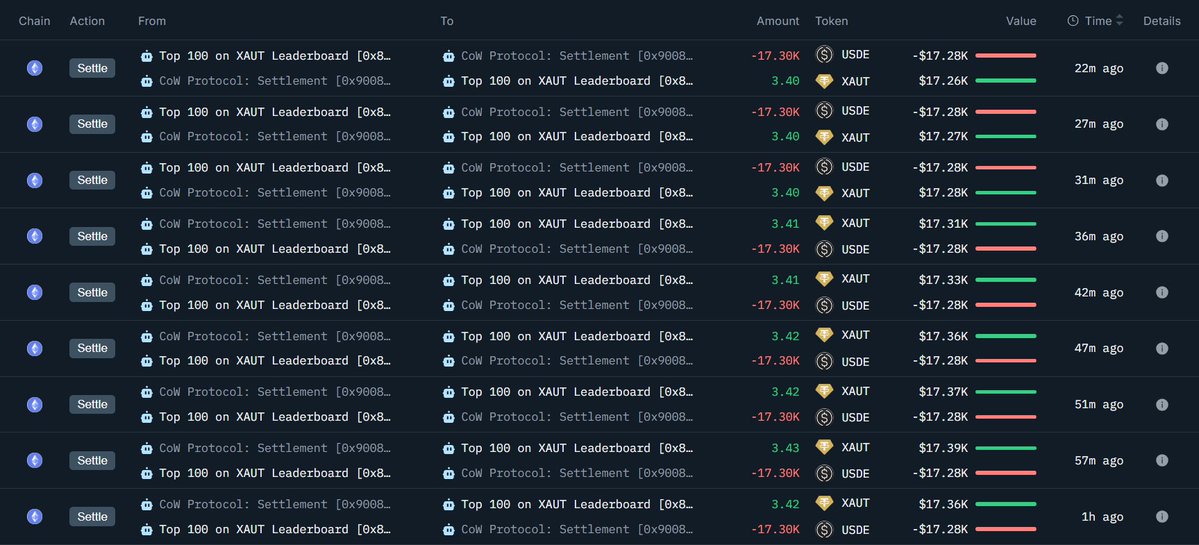Click XAUT token icon in 47m ago row
1199x545 pixels.
point(824,335)
